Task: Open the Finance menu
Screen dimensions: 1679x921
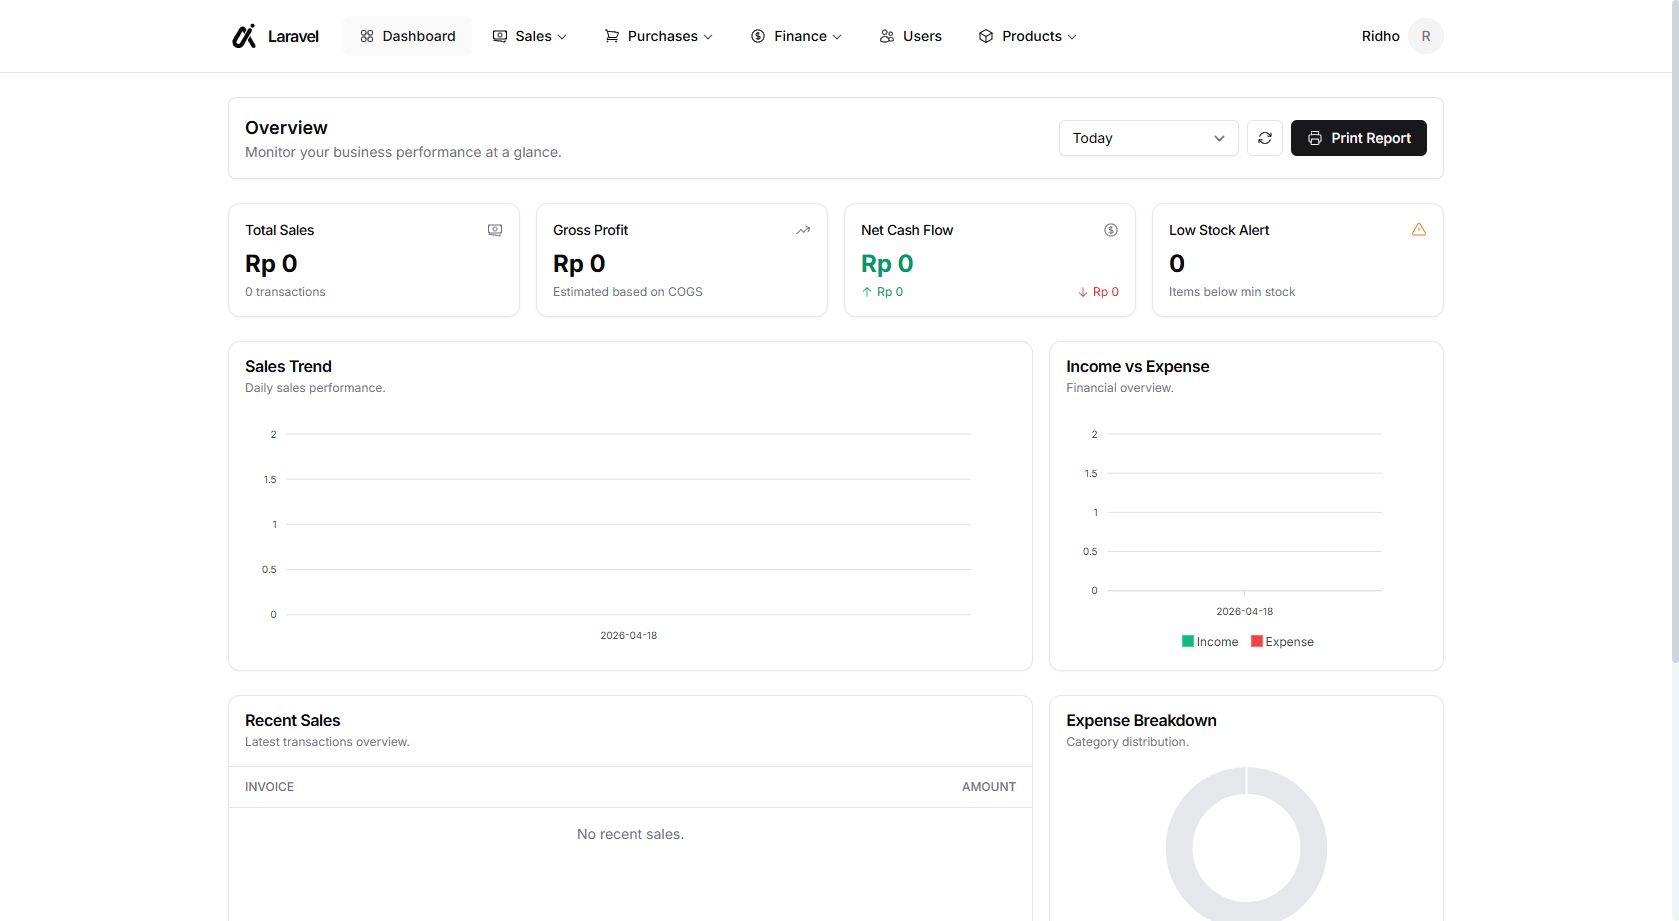Action: [797, 36]
